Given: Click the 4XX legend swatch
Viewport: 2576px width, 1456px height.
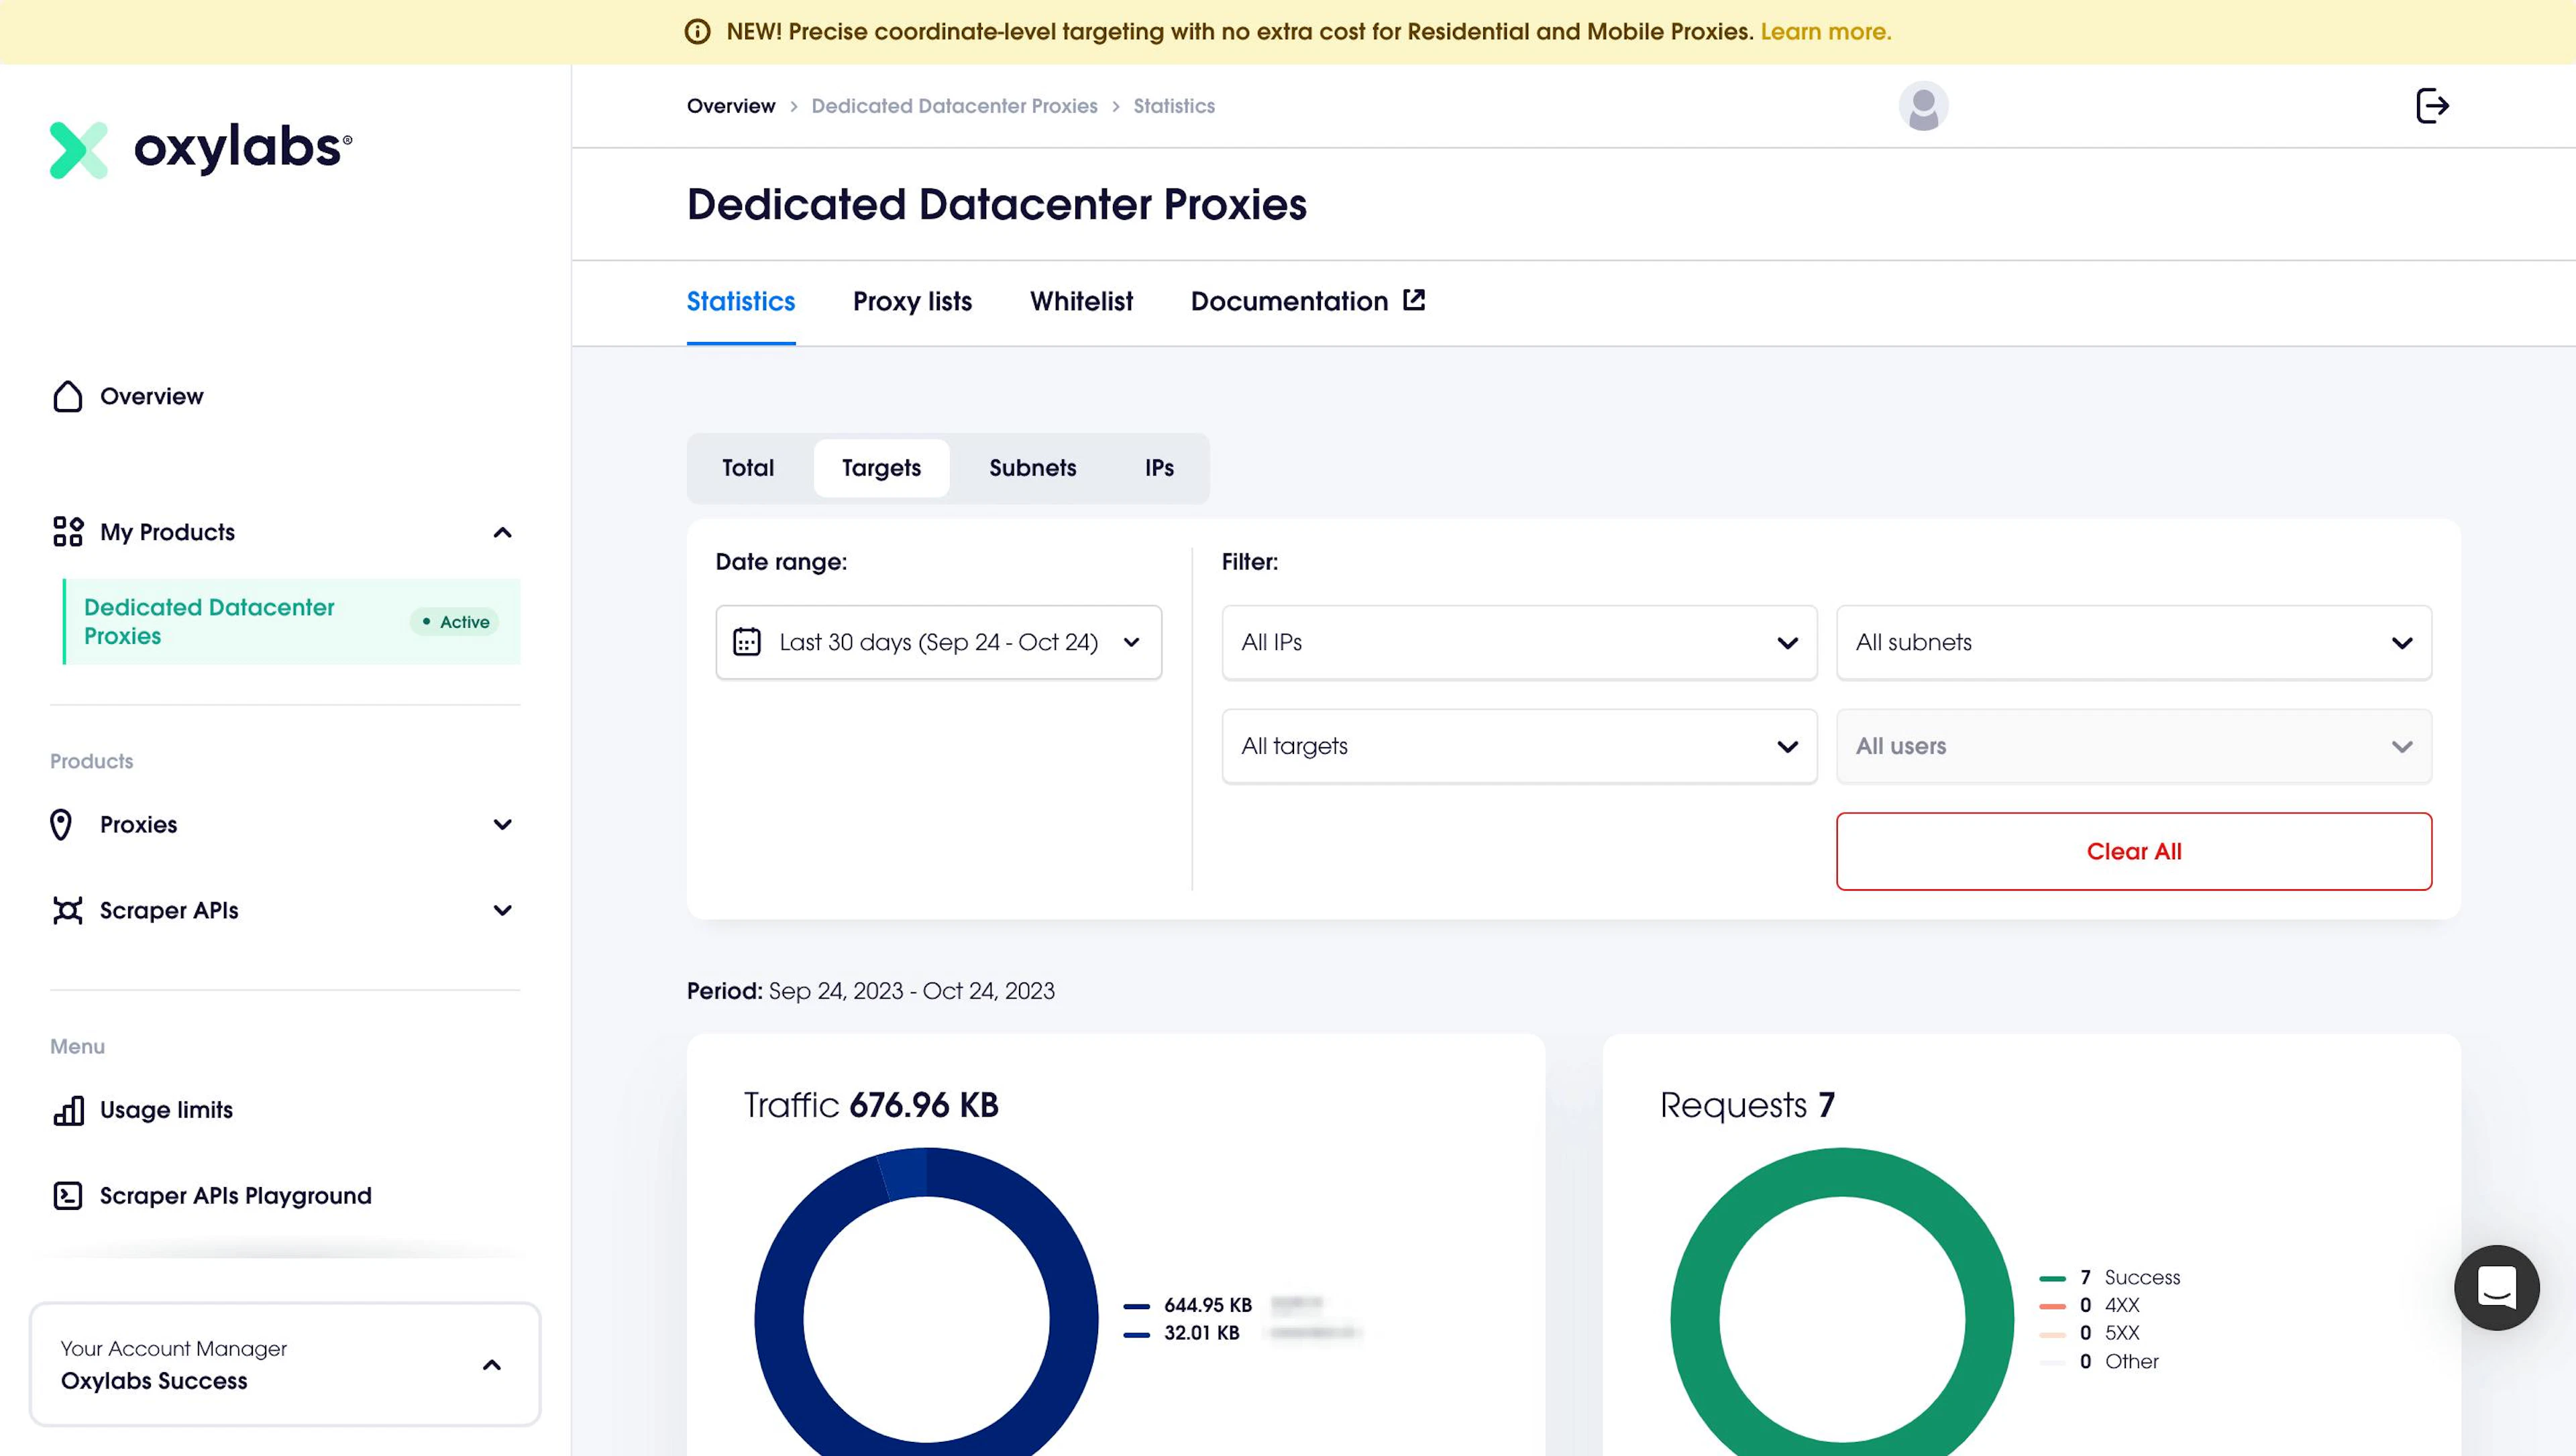Looking at the screenshot, I should click(x=2052, y=1306).
